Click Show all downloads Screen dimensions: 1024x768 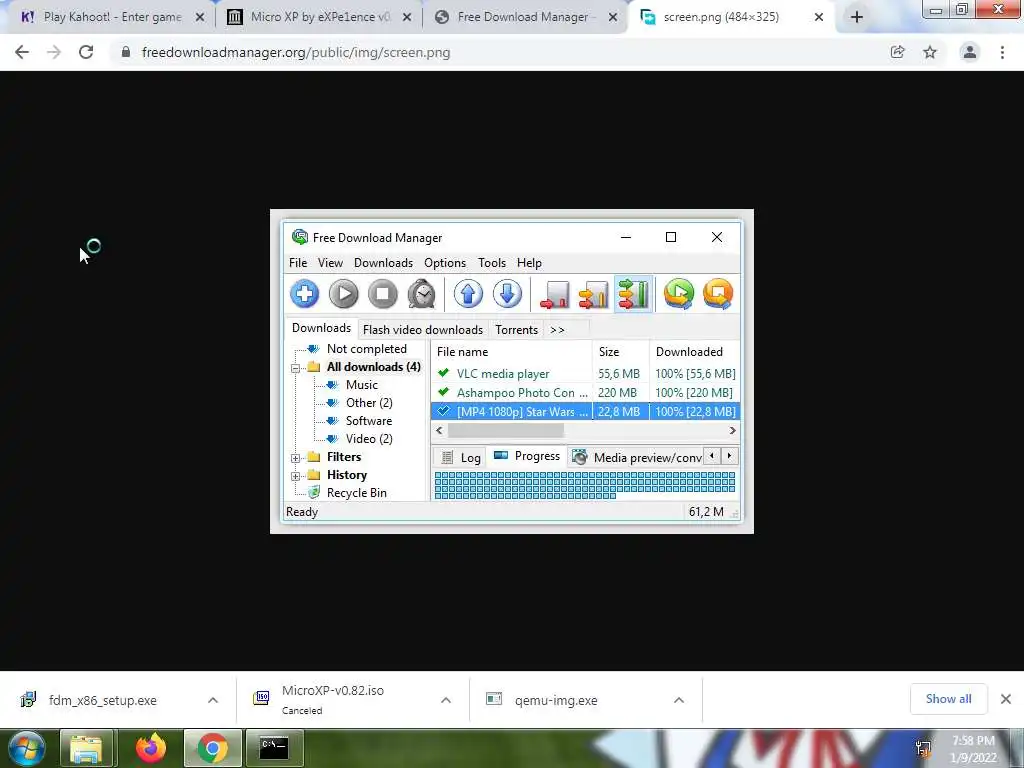(948, 699)
